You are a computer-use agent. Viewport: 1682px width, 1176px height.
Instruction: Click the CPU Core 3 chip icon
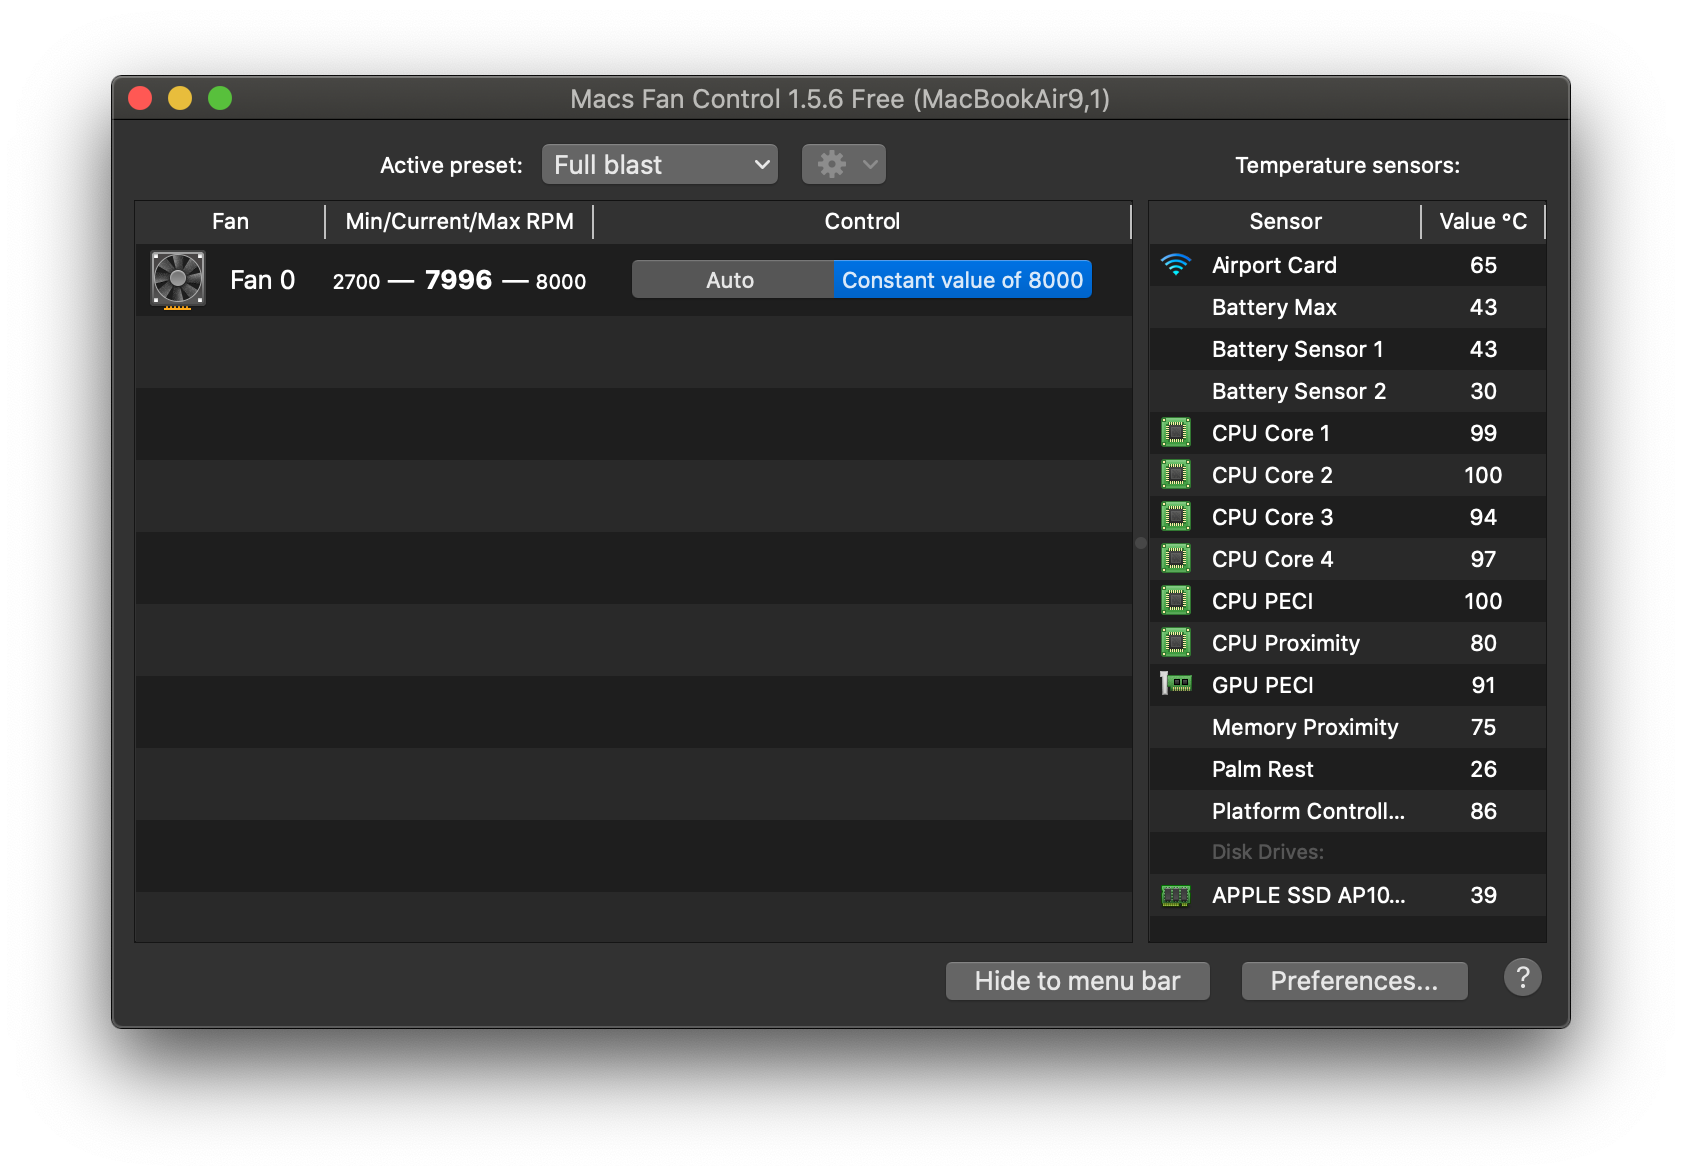(x=1176, y=517)
